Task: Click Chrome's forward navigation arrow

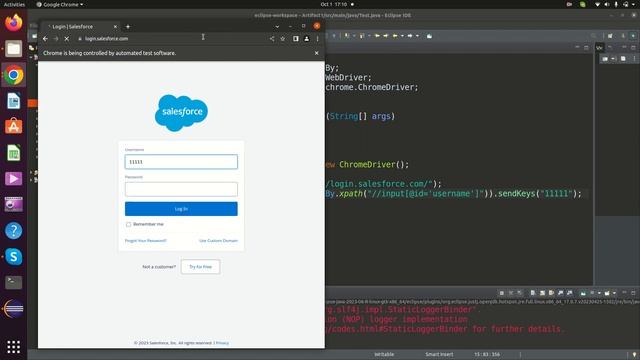Action: pos(56,38)
